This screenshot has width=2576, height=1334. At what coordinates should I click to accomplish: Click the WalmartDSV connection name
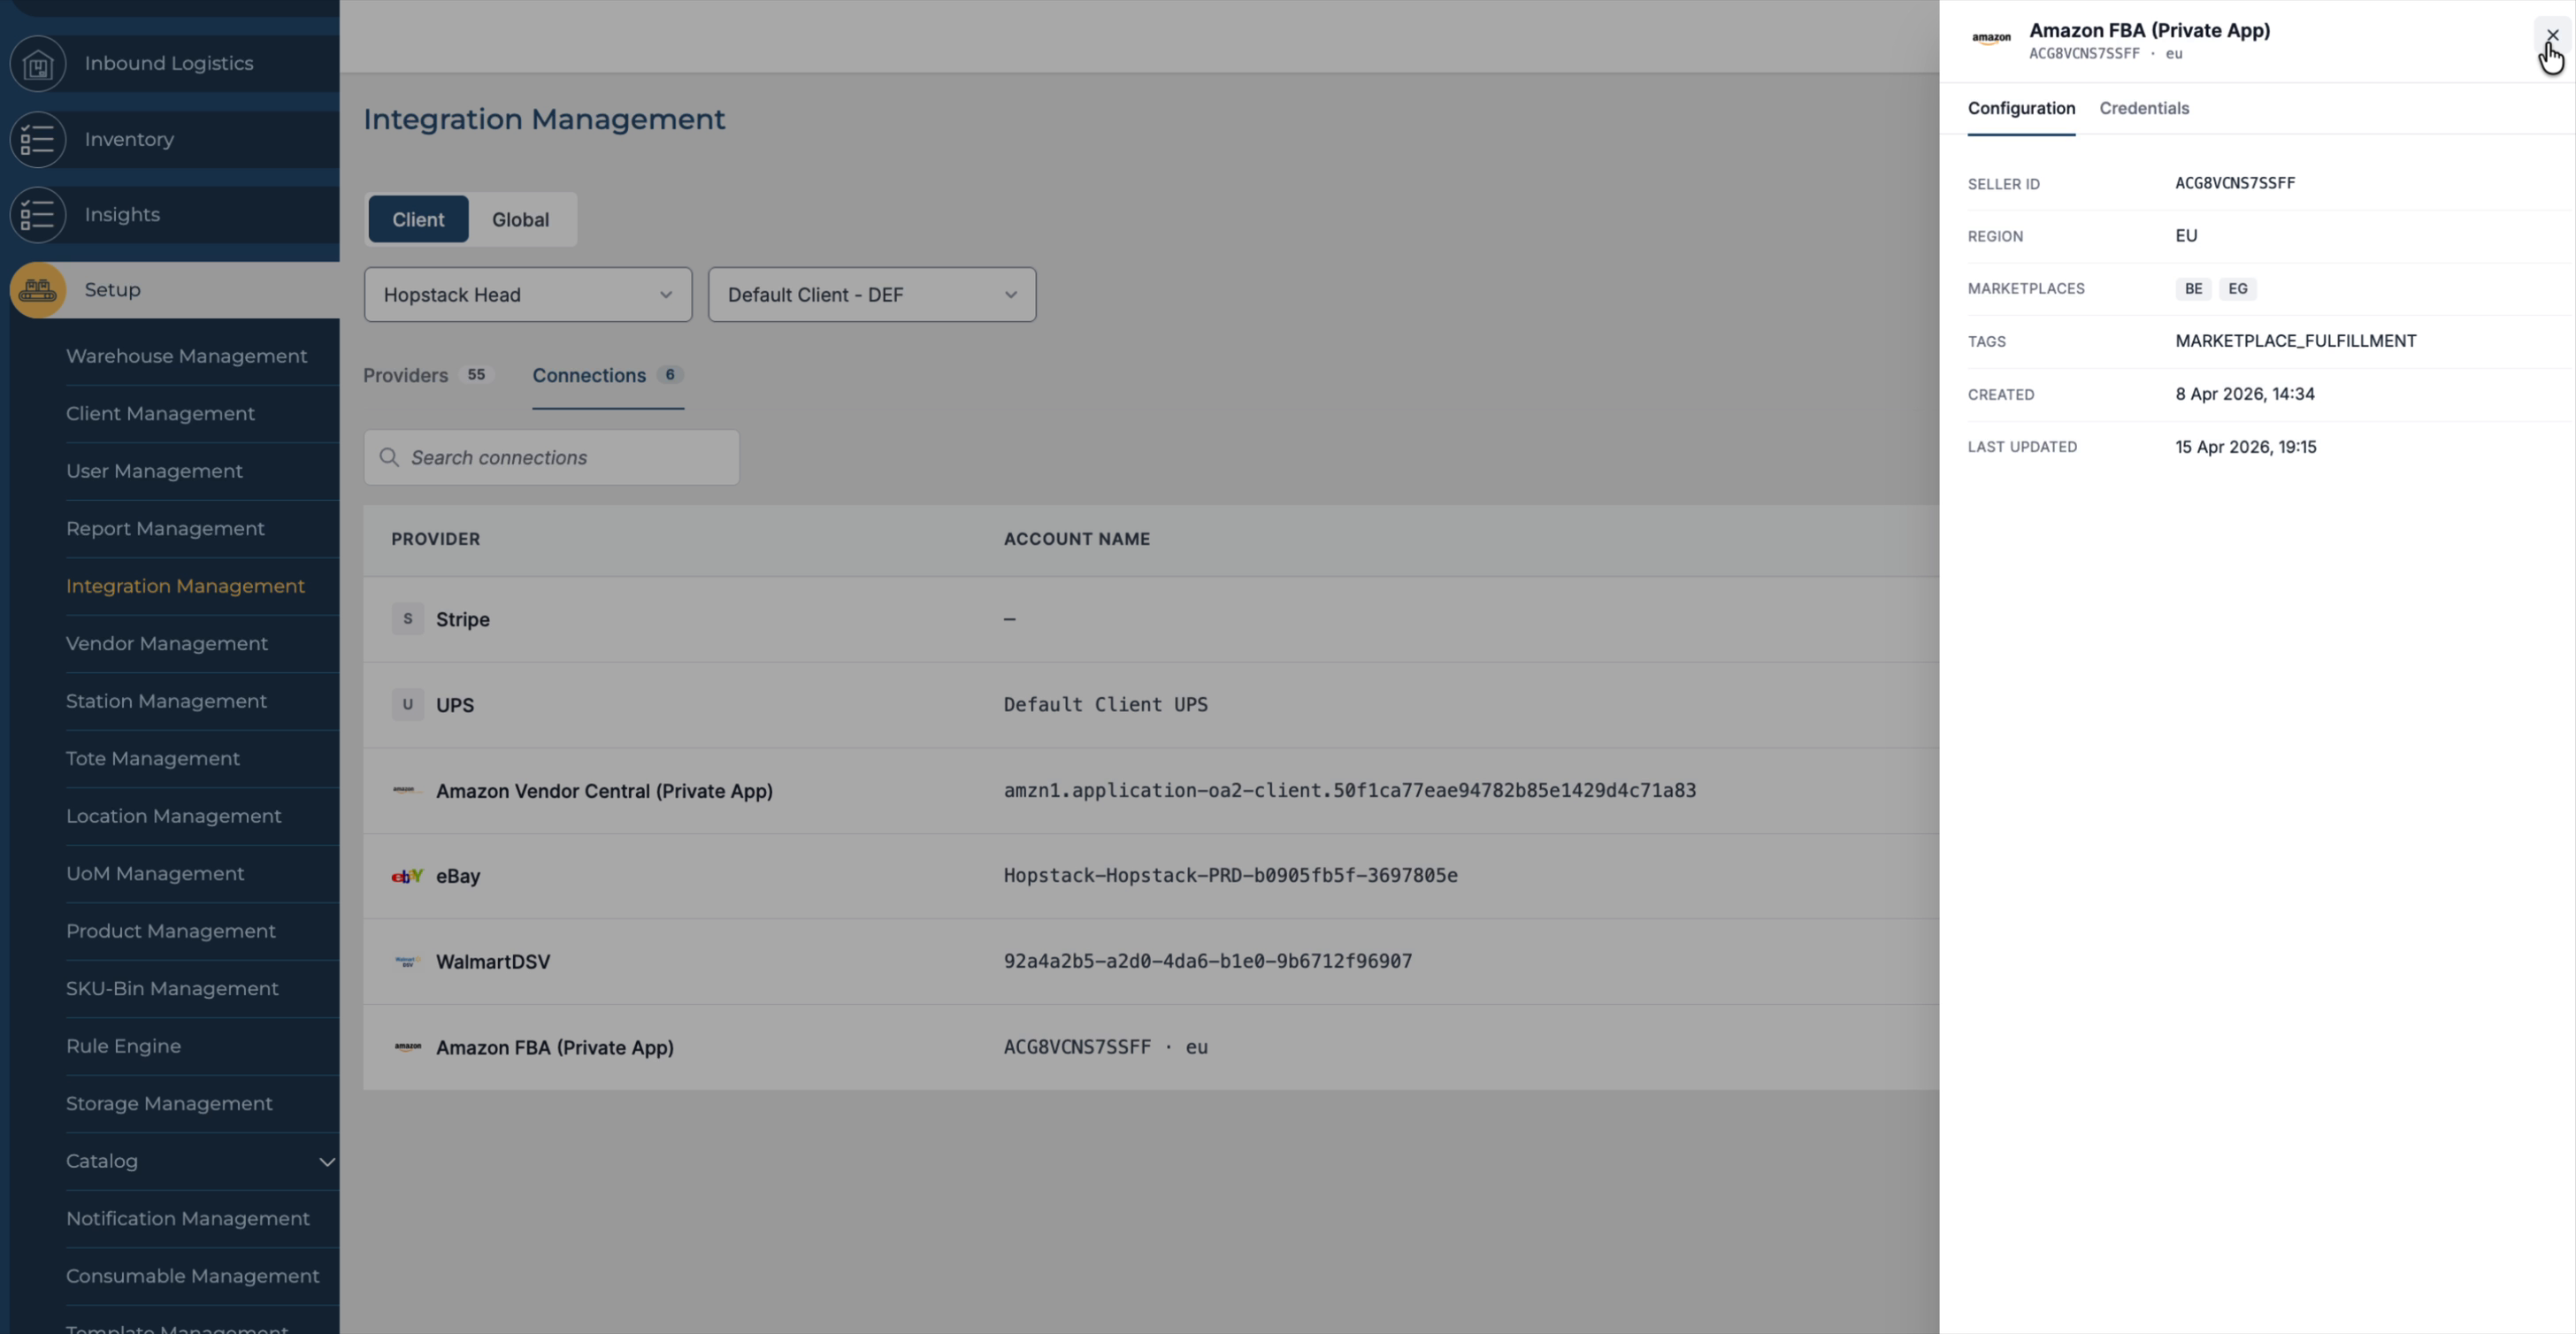pos(493,962)
